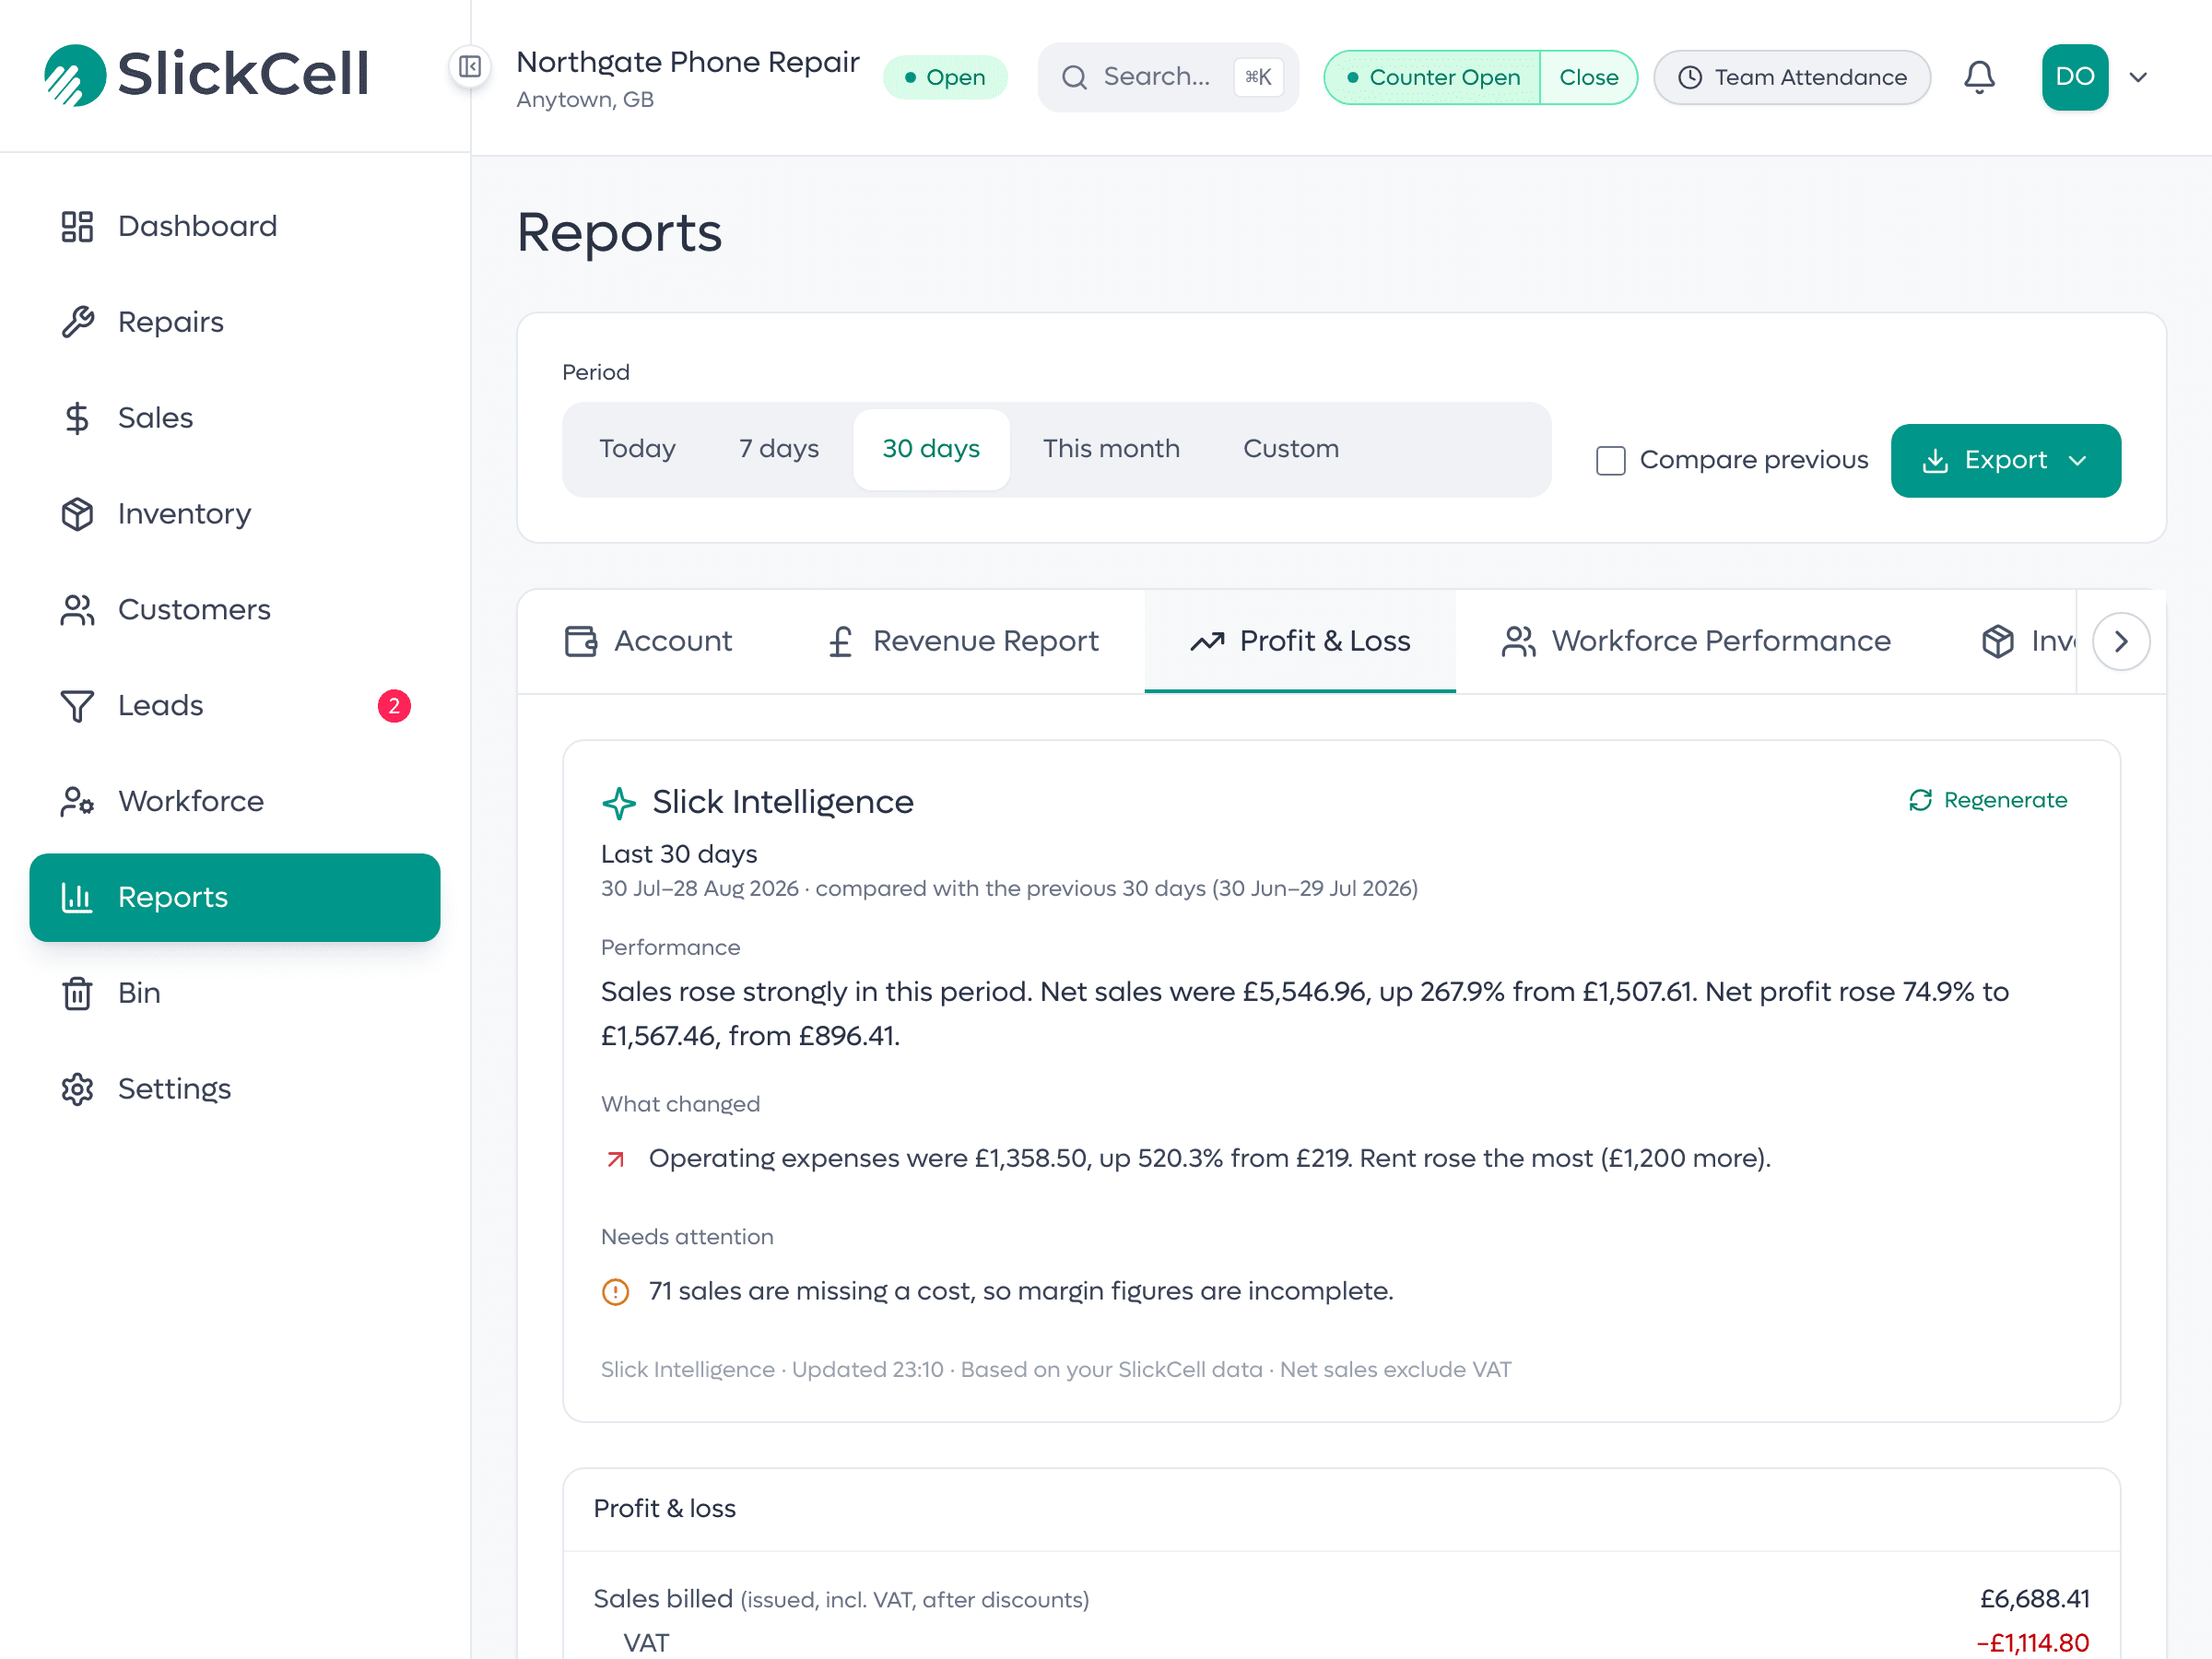Open Reports in sidebar
2212x1659 pixels.
(235, 897)
